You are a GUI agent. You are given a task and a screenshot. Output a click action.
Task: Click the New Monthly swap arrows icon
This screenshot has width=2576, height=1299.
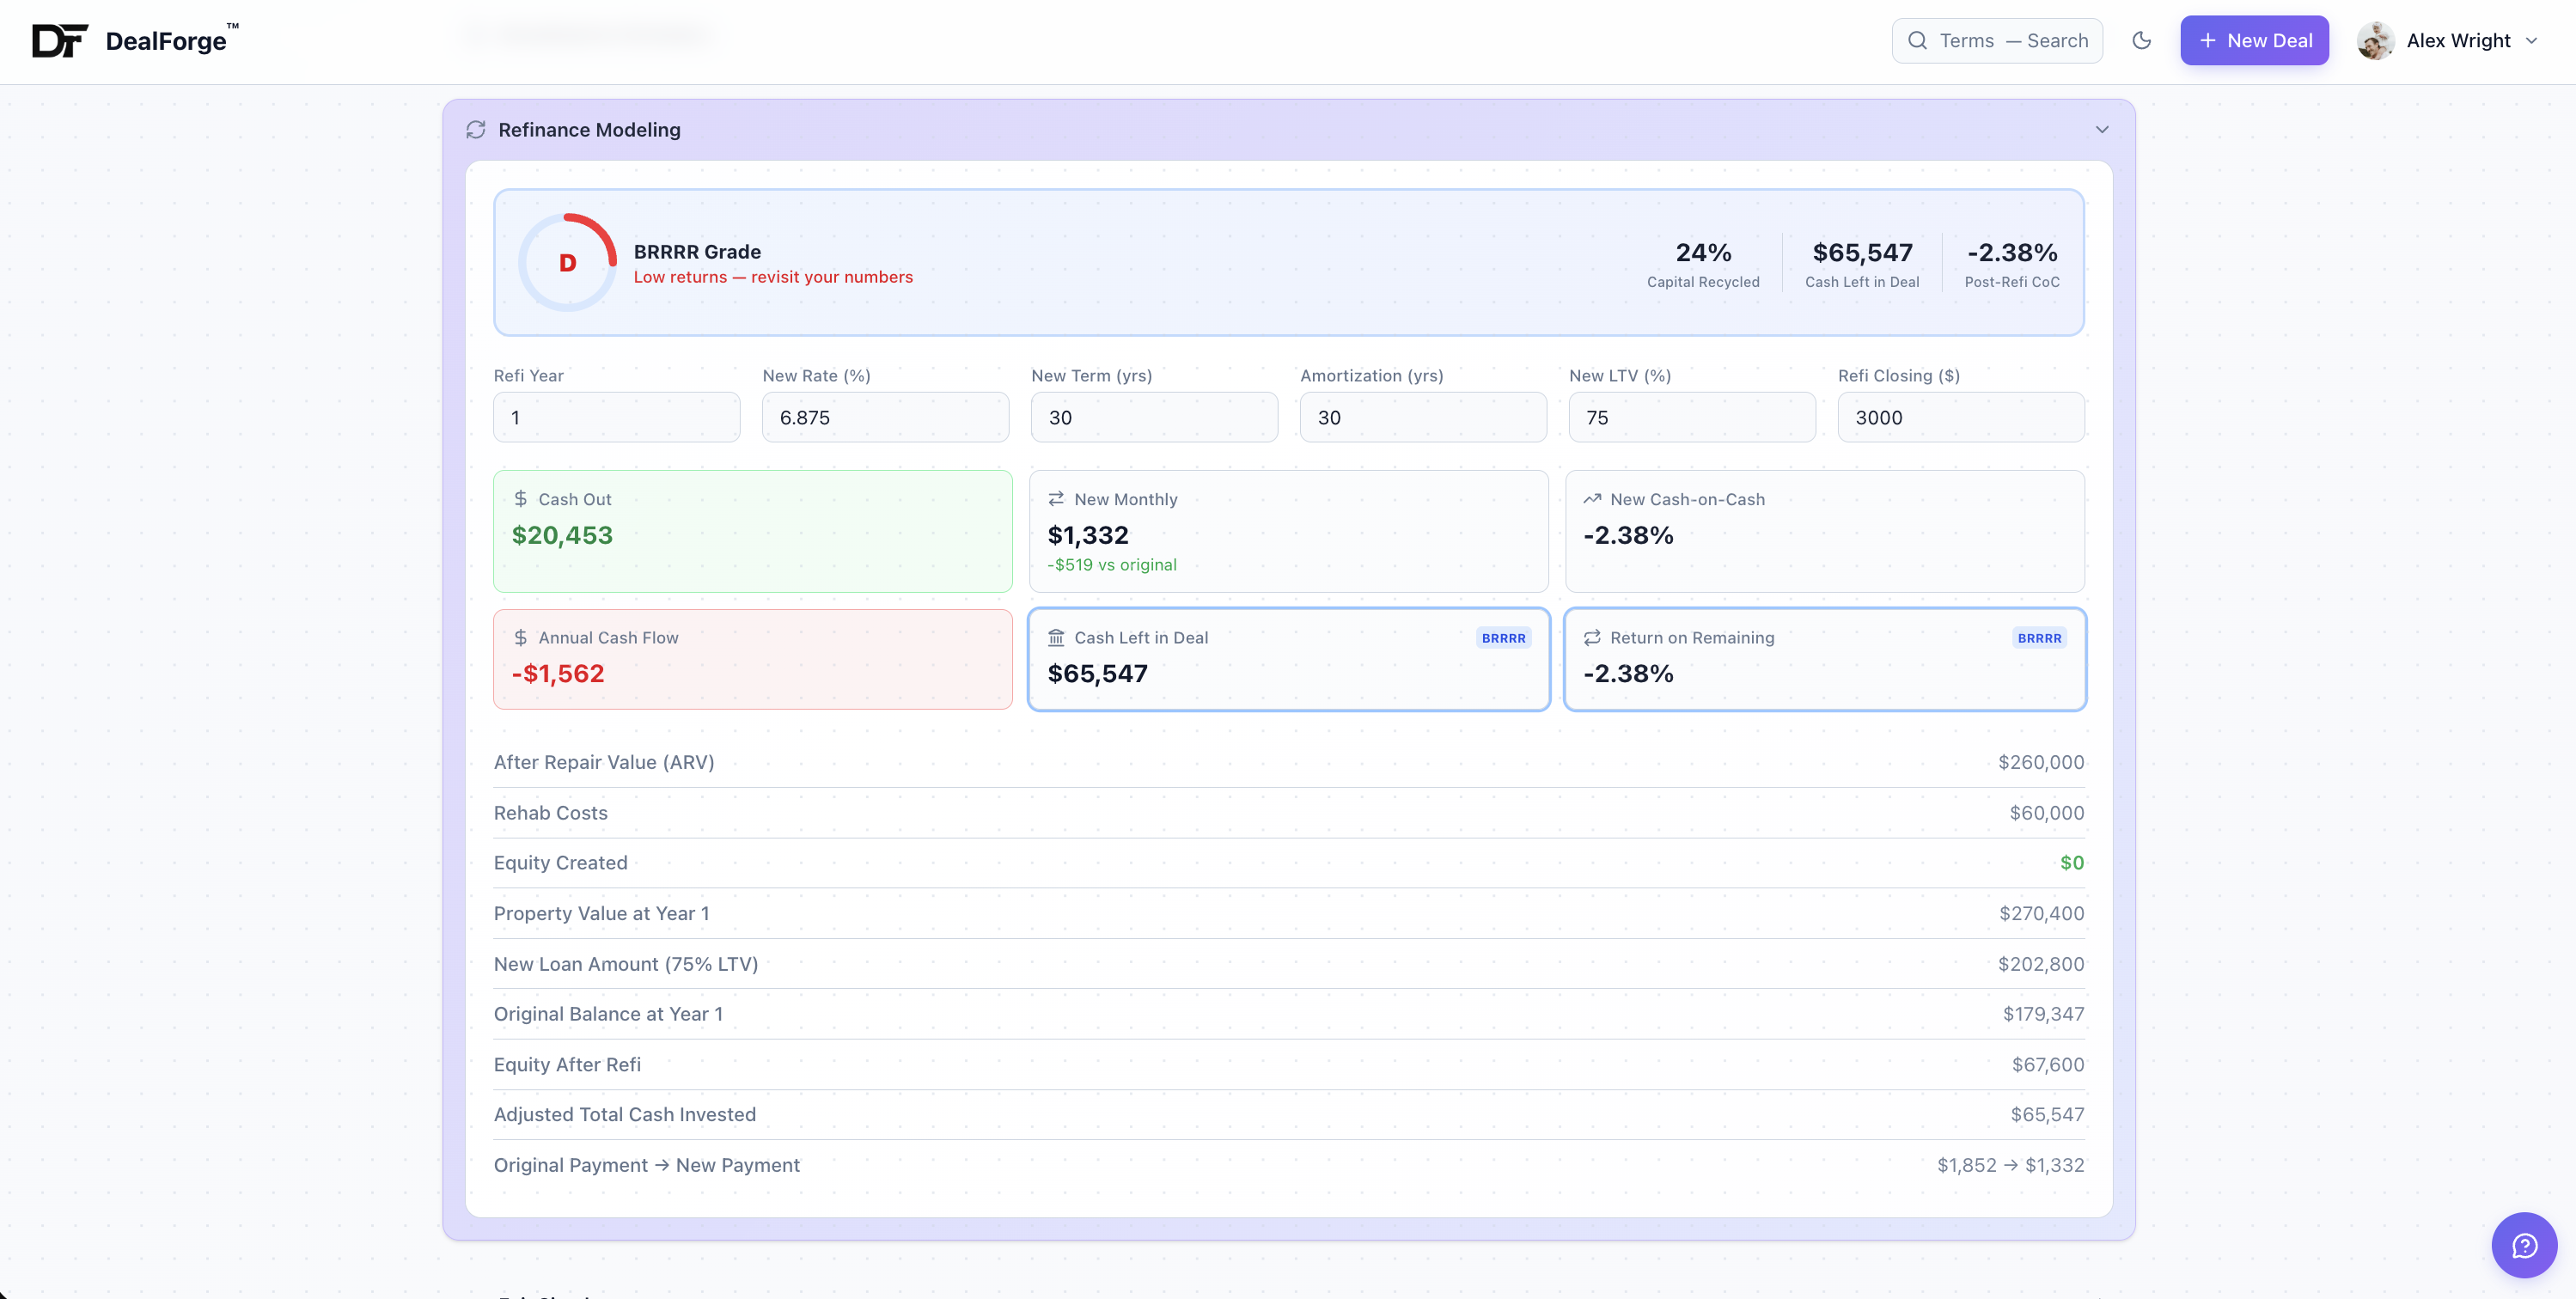(1056, 499)
